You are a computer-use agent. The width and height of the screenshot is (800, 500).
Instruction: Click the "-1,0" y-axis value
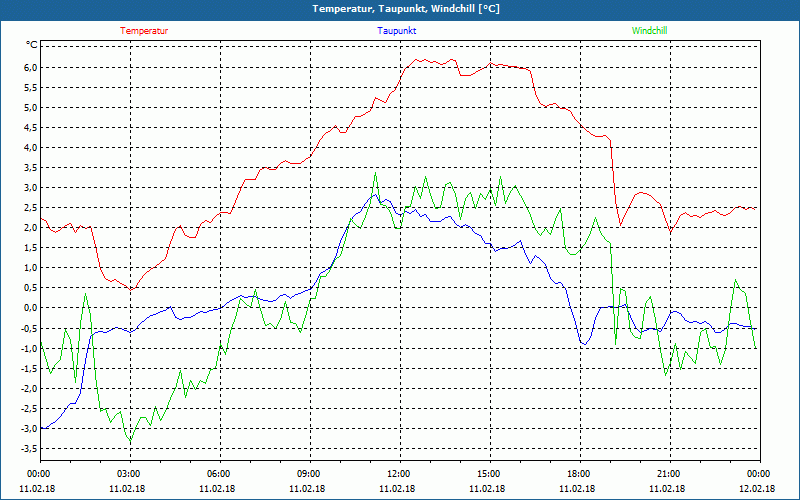[x=29, y=348]
